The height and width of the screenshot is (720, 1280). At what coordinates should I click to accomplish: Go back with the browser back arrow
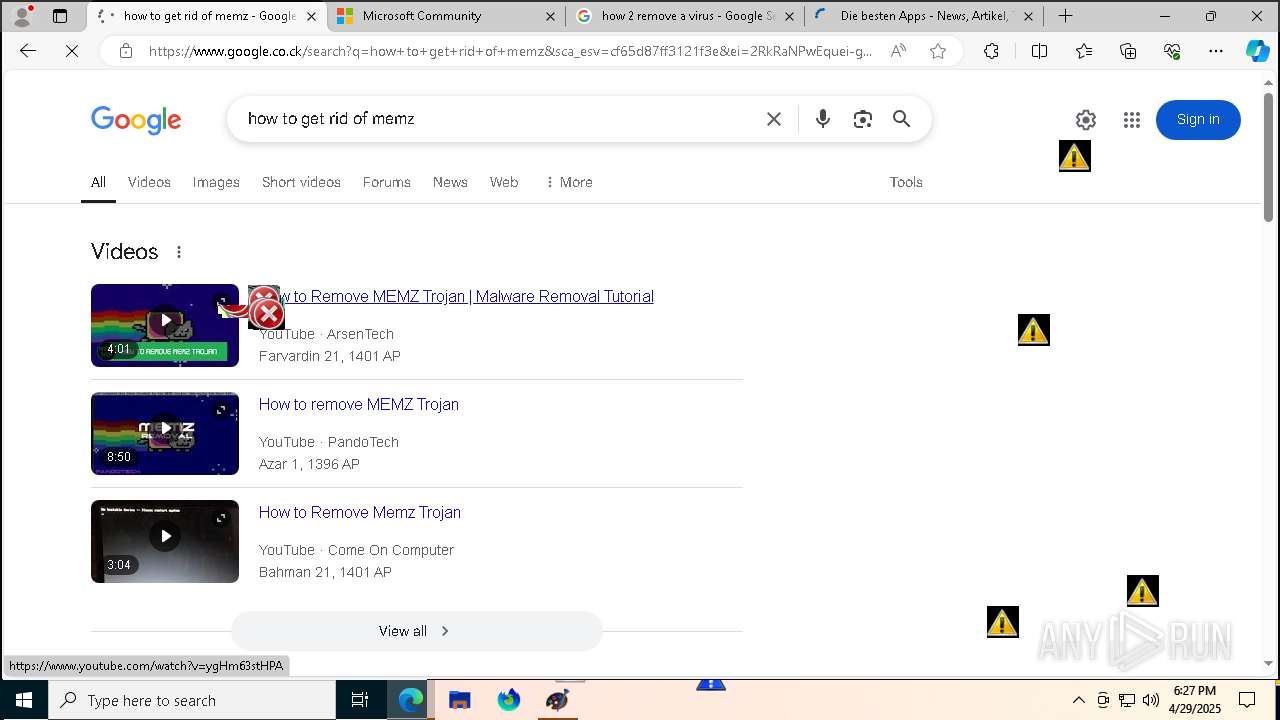click(28, 51)
